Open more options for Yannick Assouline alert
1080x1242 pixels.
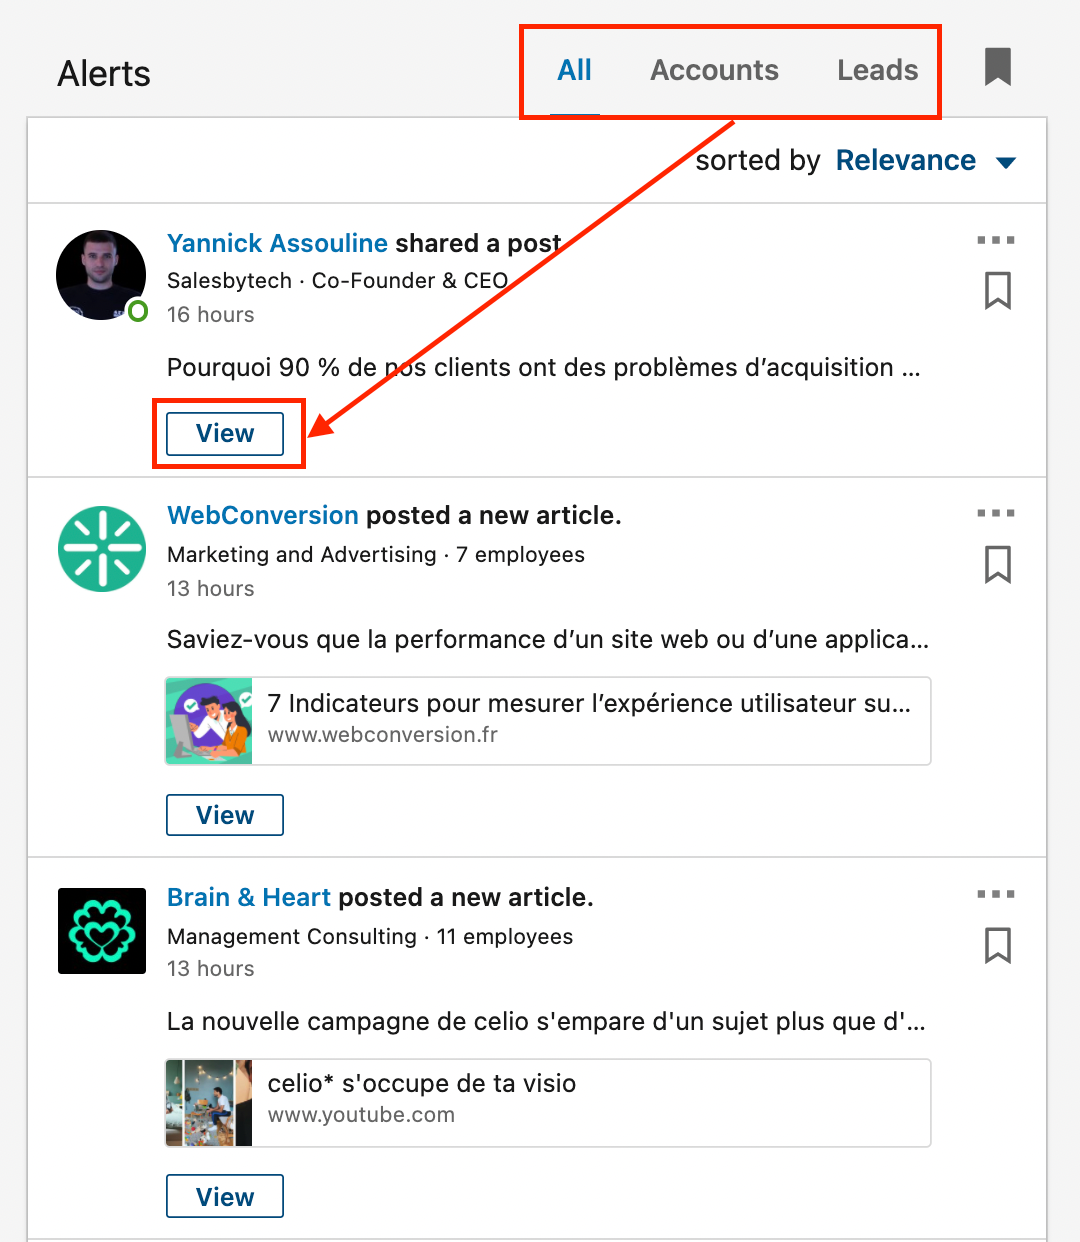click(x=995, y=240)
